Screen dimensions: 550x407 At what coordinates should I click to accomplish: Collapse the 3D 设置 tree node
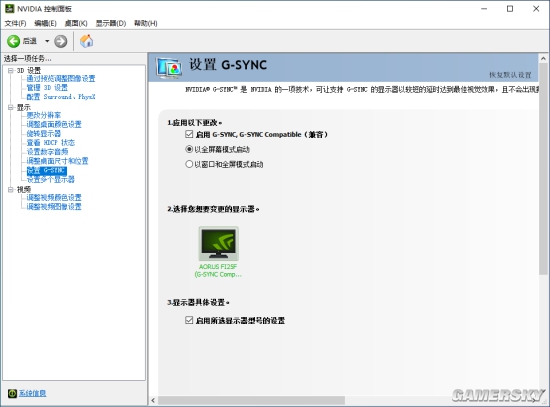point(11,71)
